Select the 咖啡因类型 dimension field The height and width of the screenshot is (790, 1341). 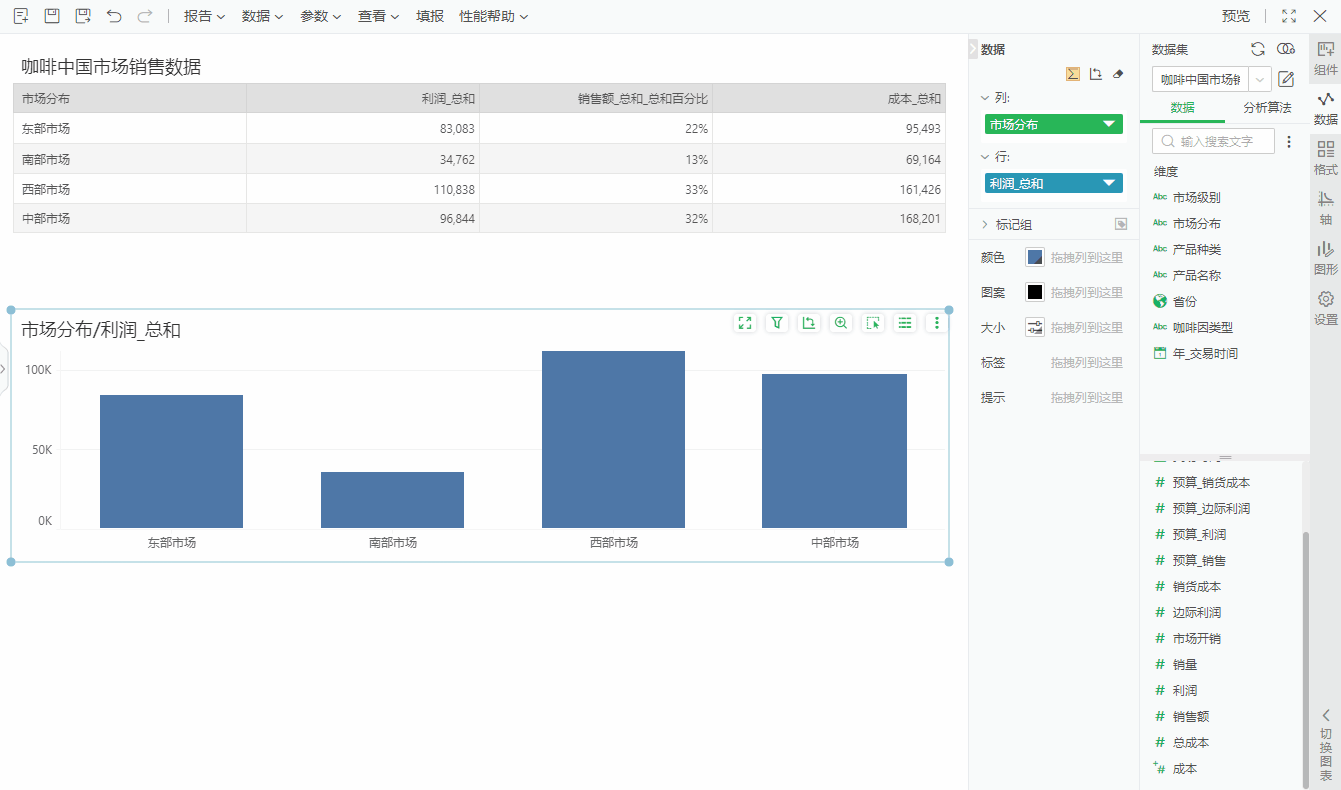[1202, 327]
